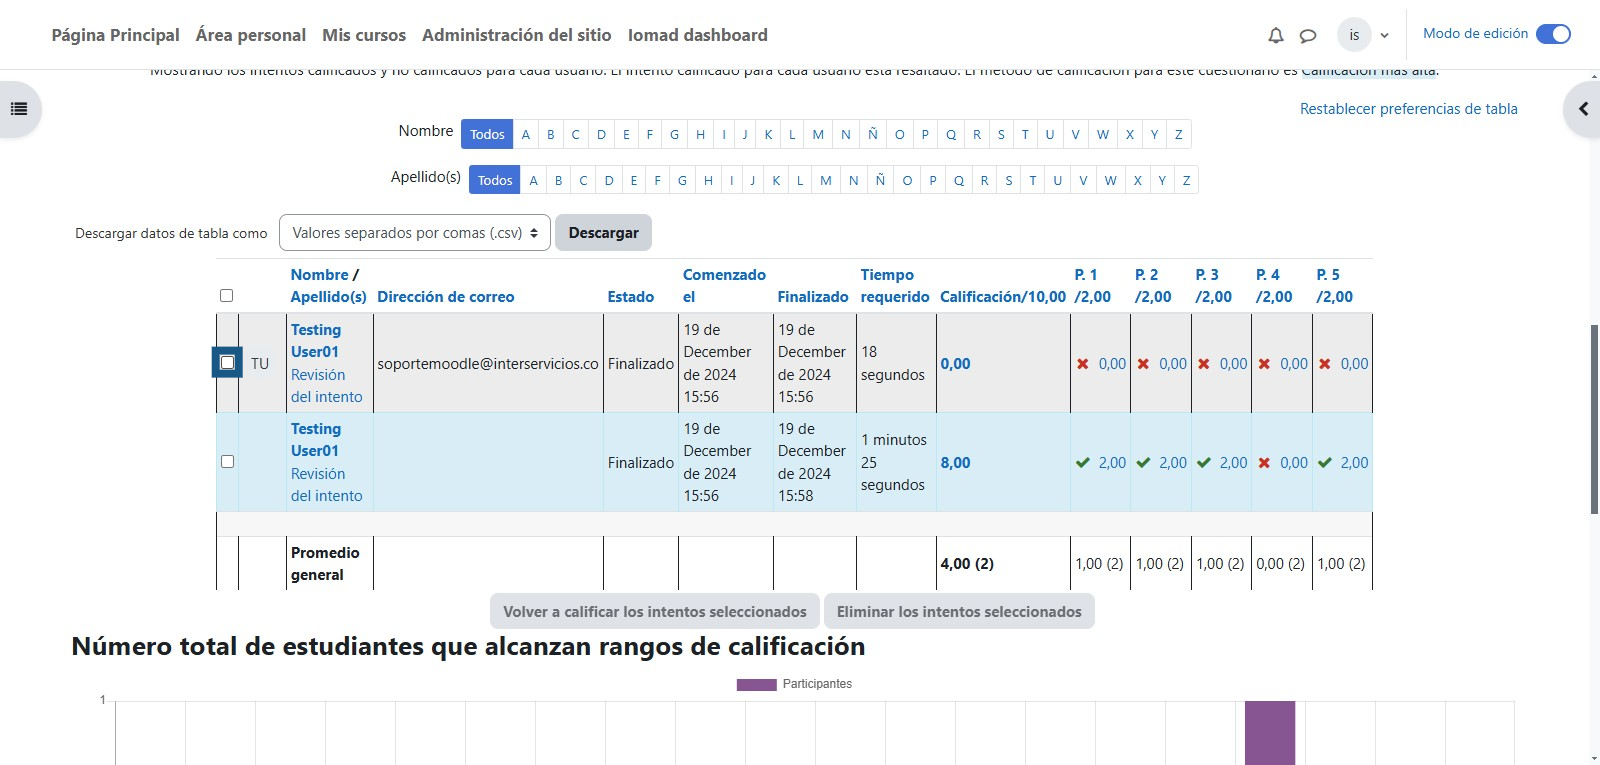Go to Mis cursos menu
Screen dimensions: 1600x765
364,35
